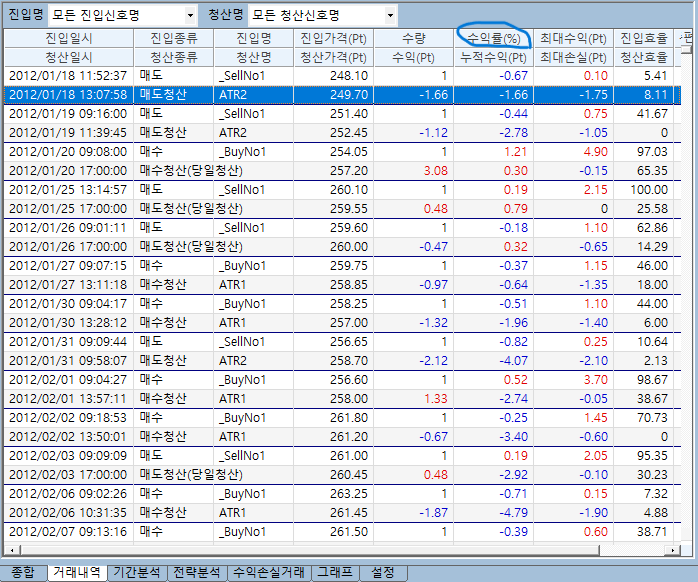
Task: Click the 누적수익(Pt) column header
Action: [493, 58]
